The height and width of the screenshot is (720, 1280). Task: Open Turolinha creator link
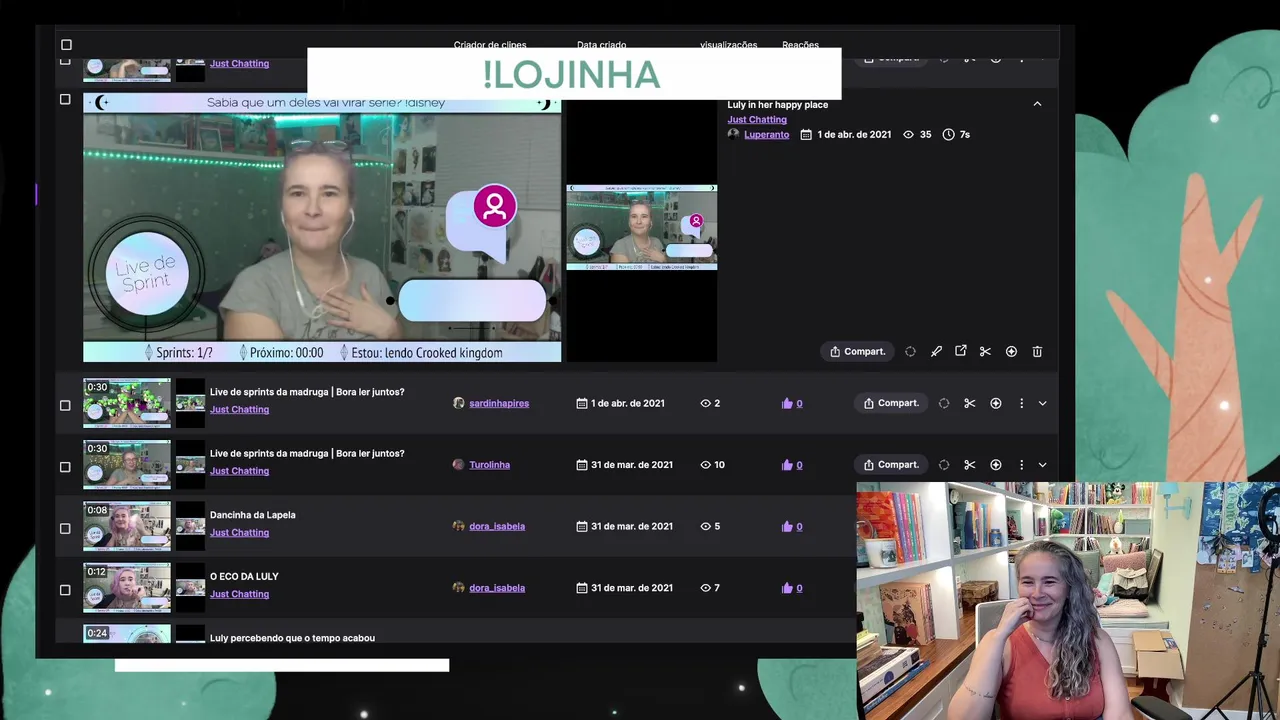[489, 465]
